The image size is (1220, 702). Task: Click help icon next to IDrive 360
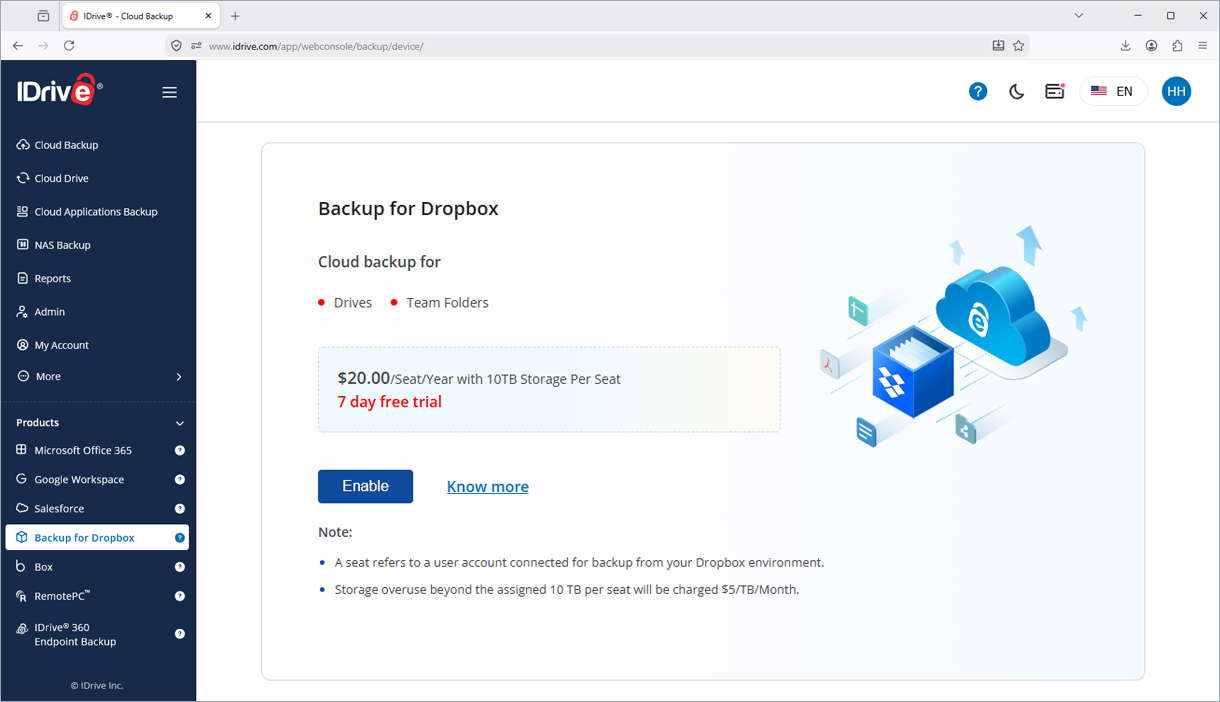[x=180, y=633]
